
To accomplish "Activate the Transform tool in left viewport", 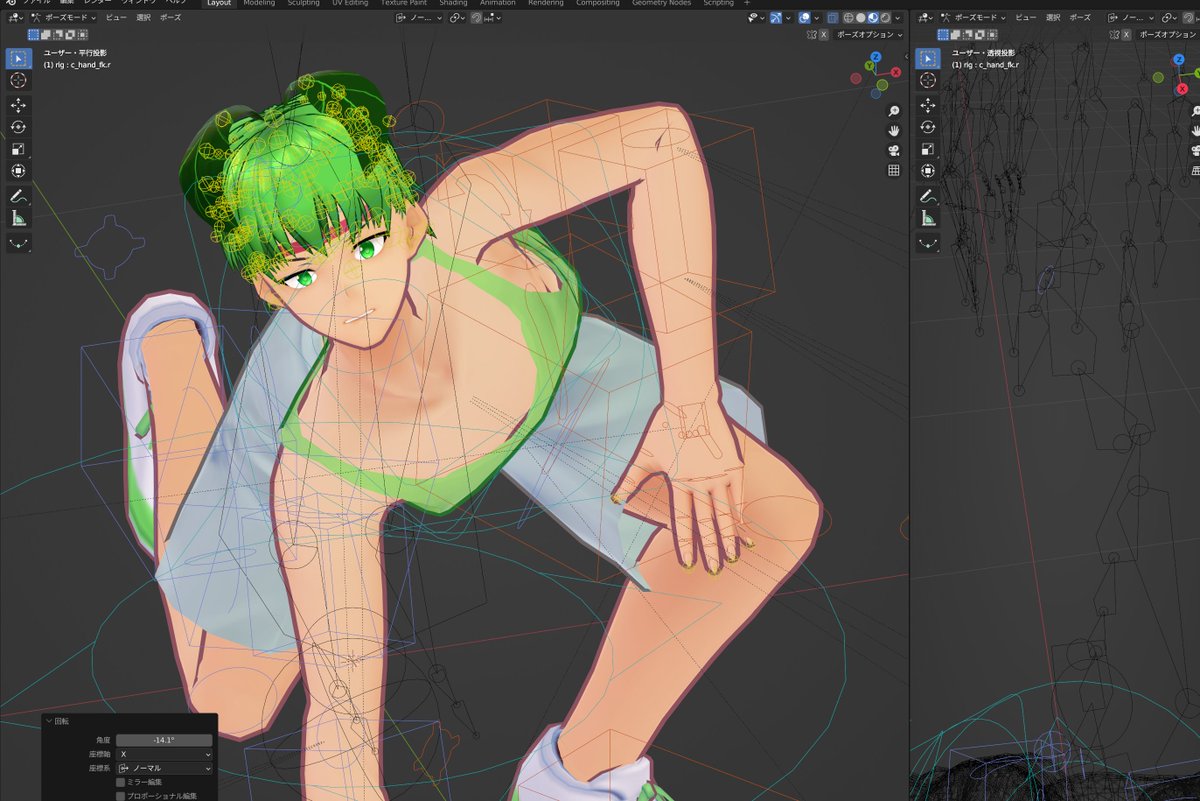I will point(18,171).
